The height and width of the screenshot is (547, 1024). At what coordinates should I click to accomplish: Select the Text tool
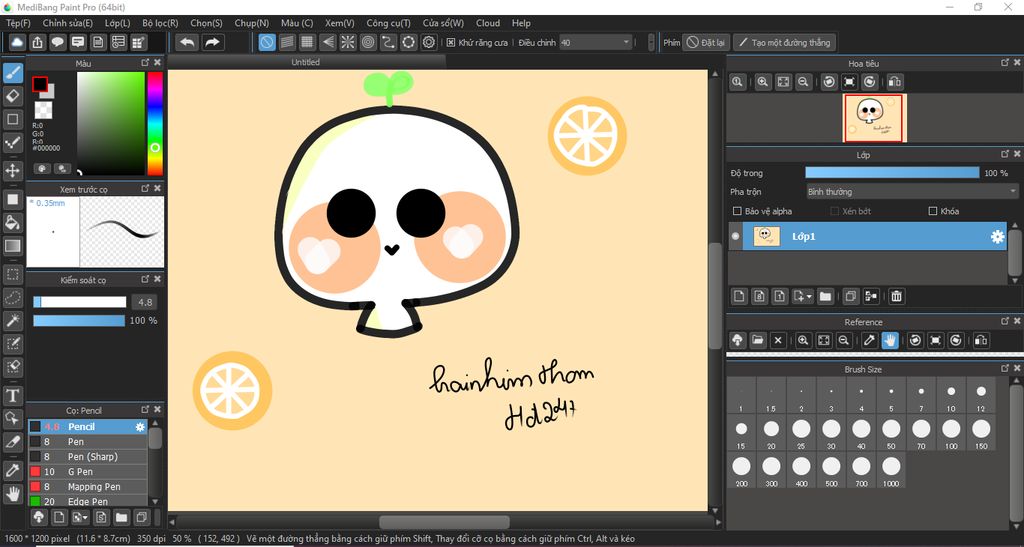click(x=12, y=396)
